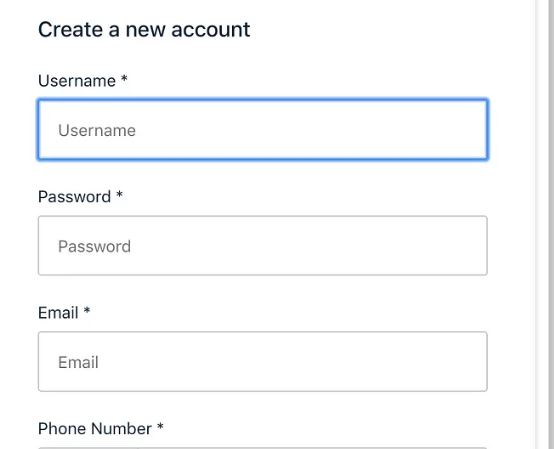Click the gray Username placeholder text
Image resolution: width=554 pixels, height=449 pixels.
click(97, 130)
